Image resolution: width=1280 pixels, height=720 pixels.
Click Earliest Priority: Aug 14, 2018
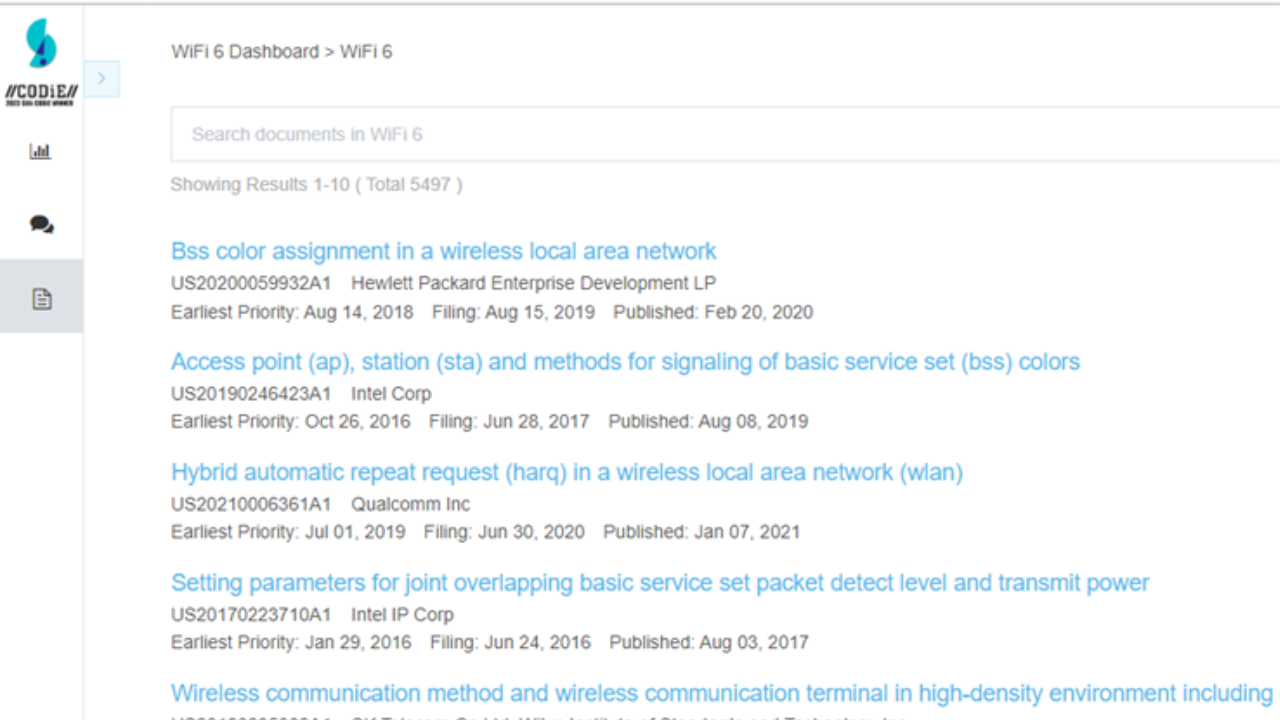pos(292,312)
